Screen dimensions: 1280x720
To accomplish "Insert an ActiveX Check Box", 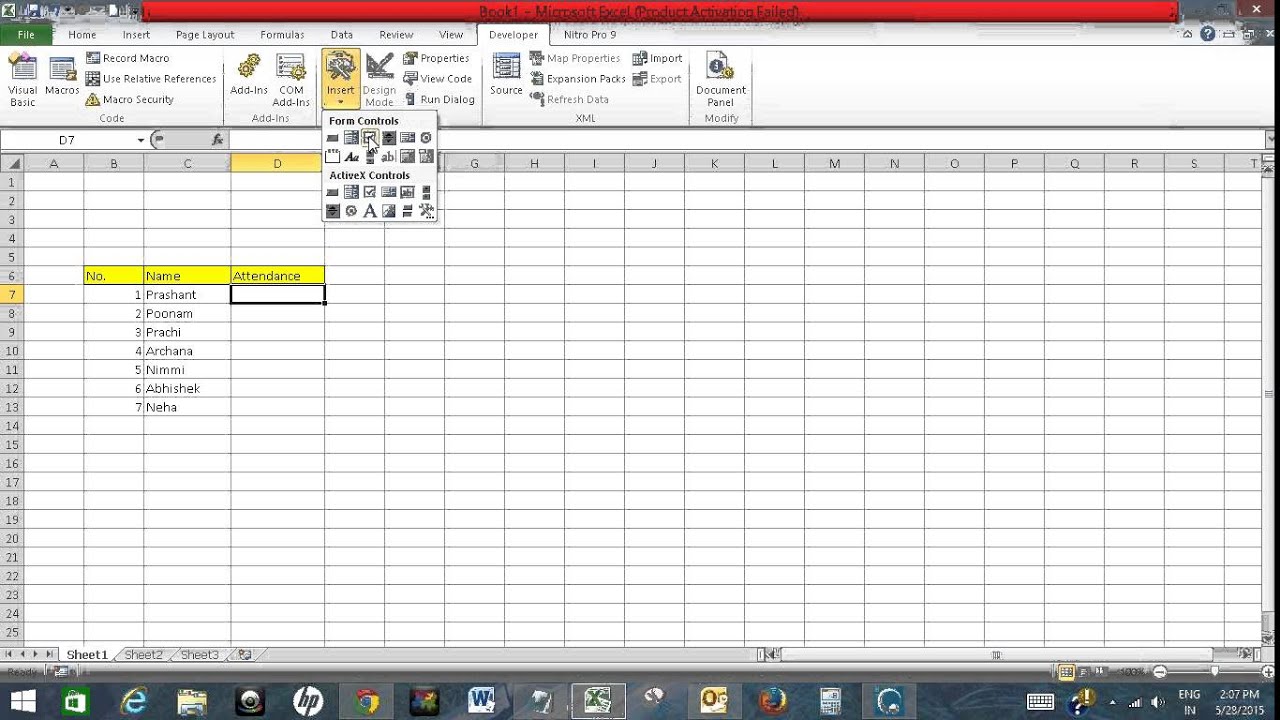I will pos(370,192).
